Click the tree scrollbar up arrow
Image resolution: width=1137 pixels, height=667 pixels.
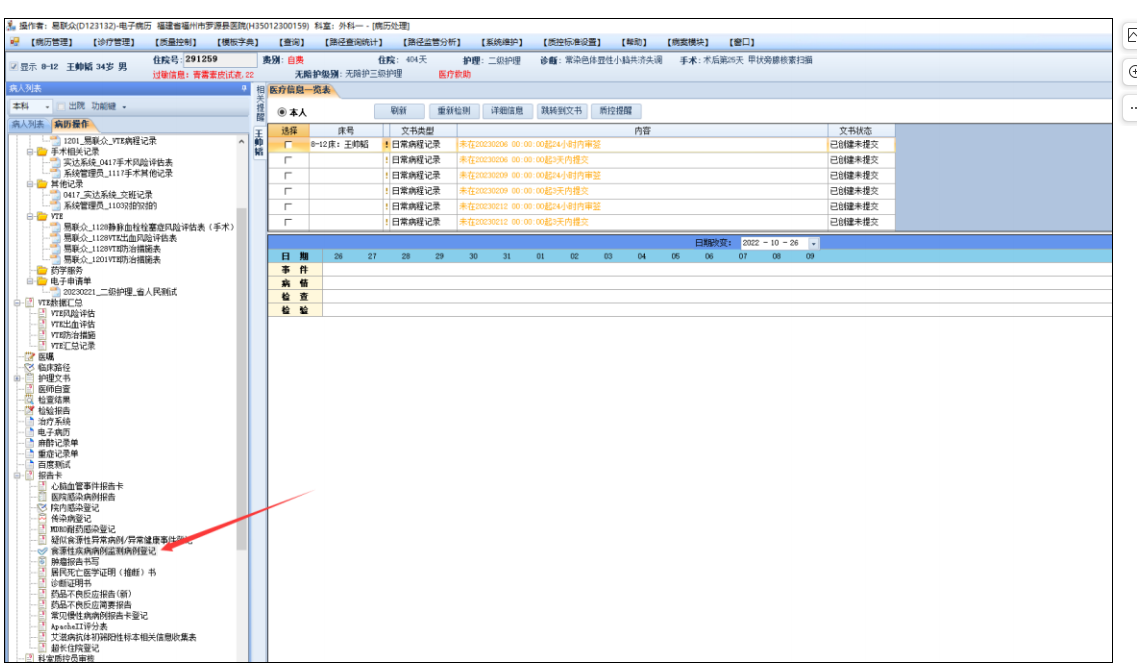(241, 142)
